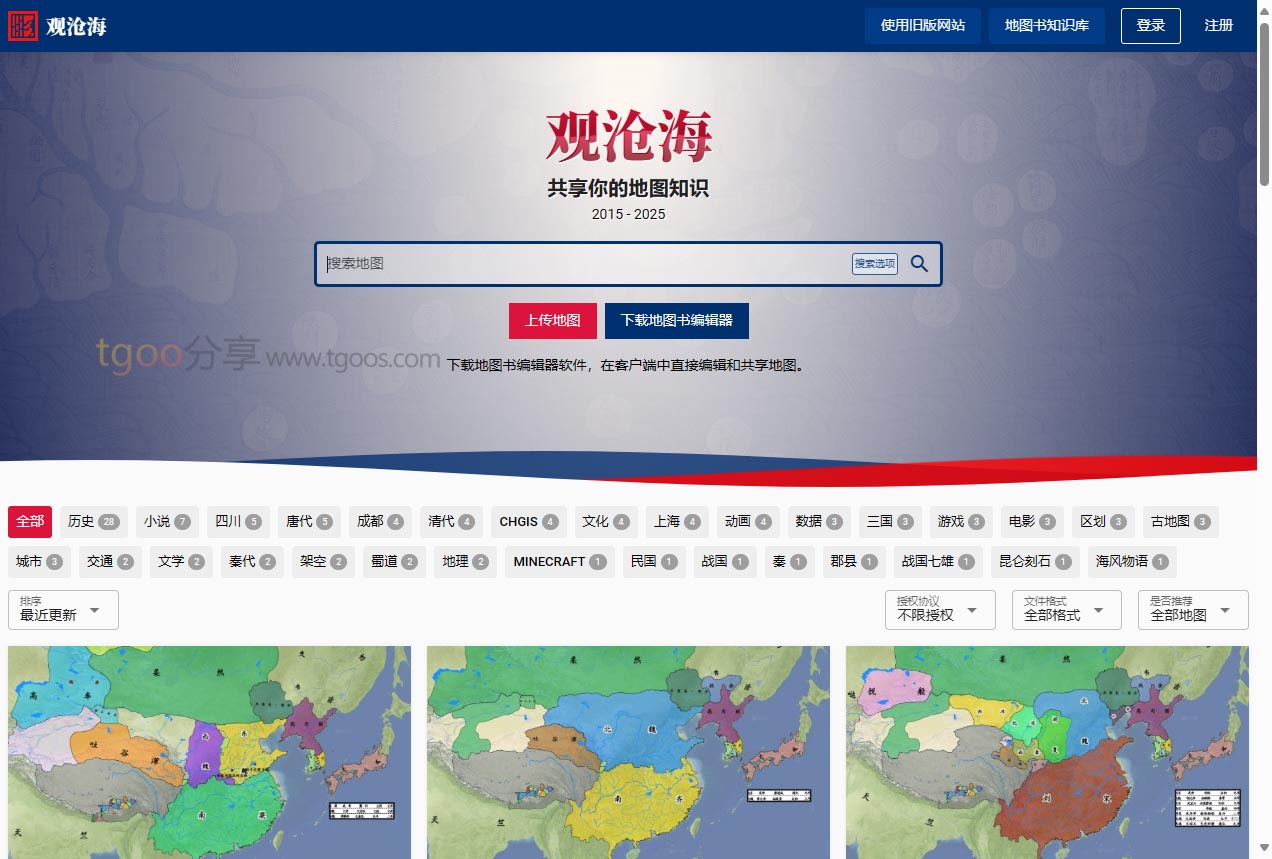Click 下载地图书编辑器 button
The width and height of the screenshot is (1272, 859).
pyautogui.click(x=676, y=321)
